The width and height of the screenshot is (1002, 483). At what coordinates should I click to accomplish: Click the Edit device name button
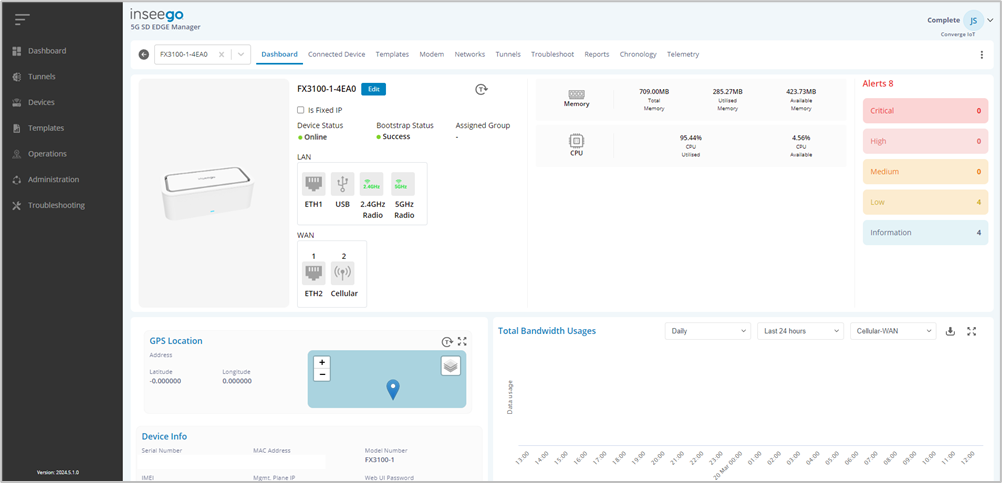pos(374,89)
